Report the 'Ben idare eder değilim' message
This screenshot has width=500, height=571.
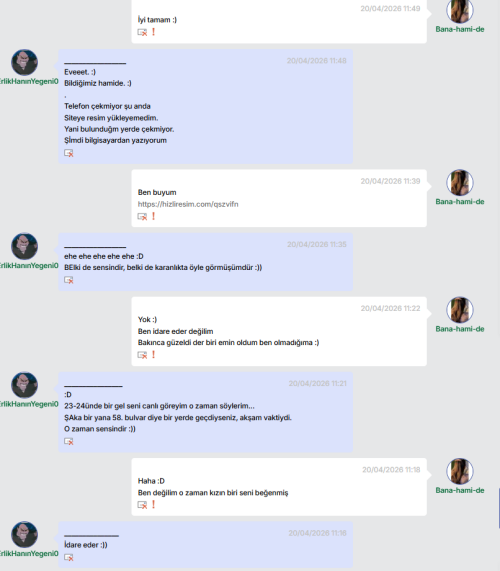point(153,355)
